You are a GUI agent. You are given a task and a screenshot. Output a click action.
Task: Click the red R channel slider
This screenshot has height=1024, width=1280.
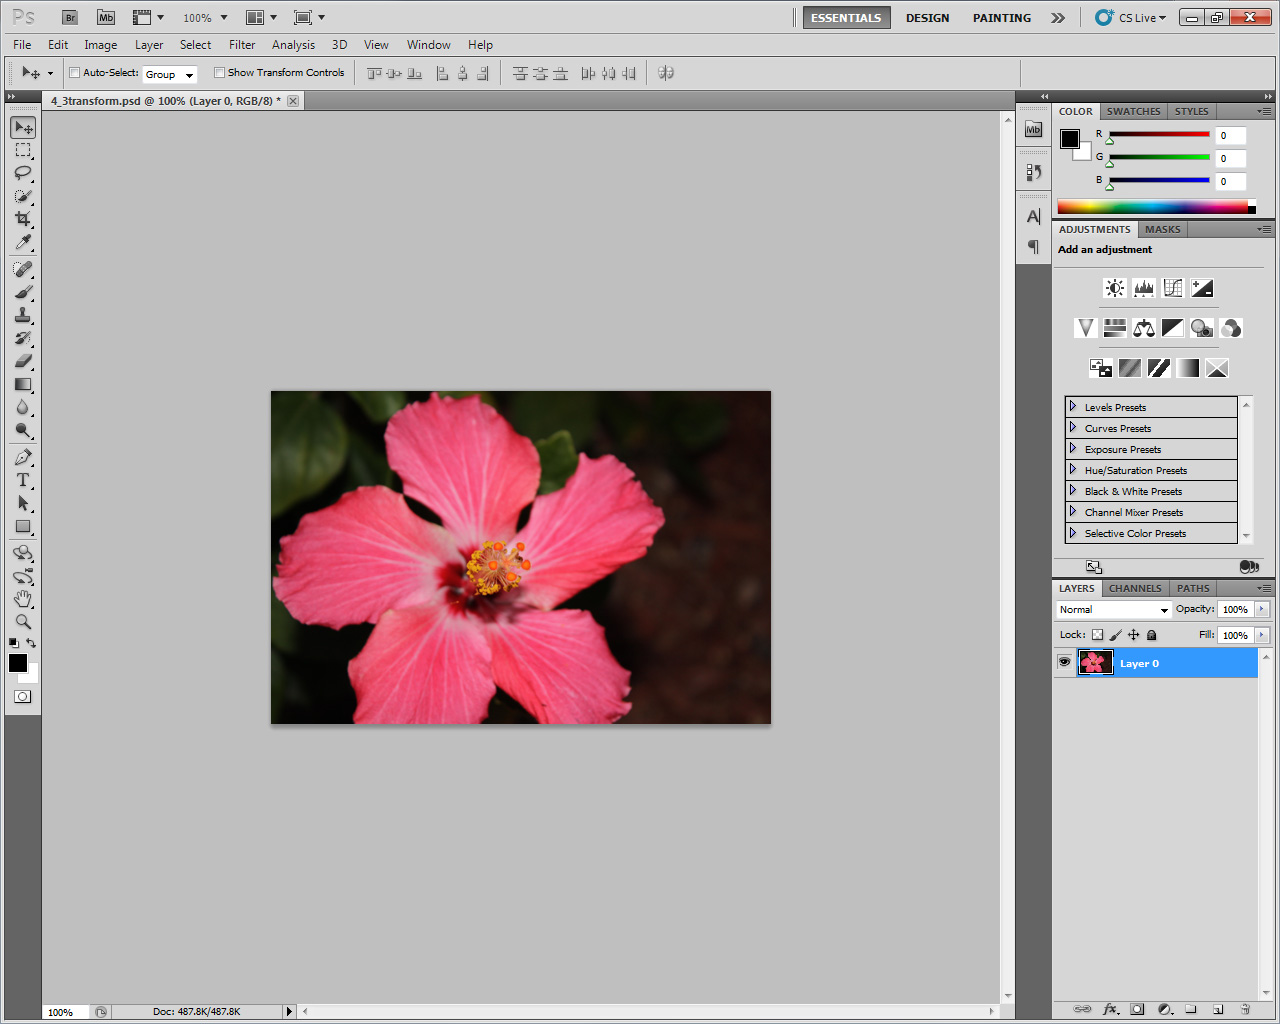(x=1159, y=134)
